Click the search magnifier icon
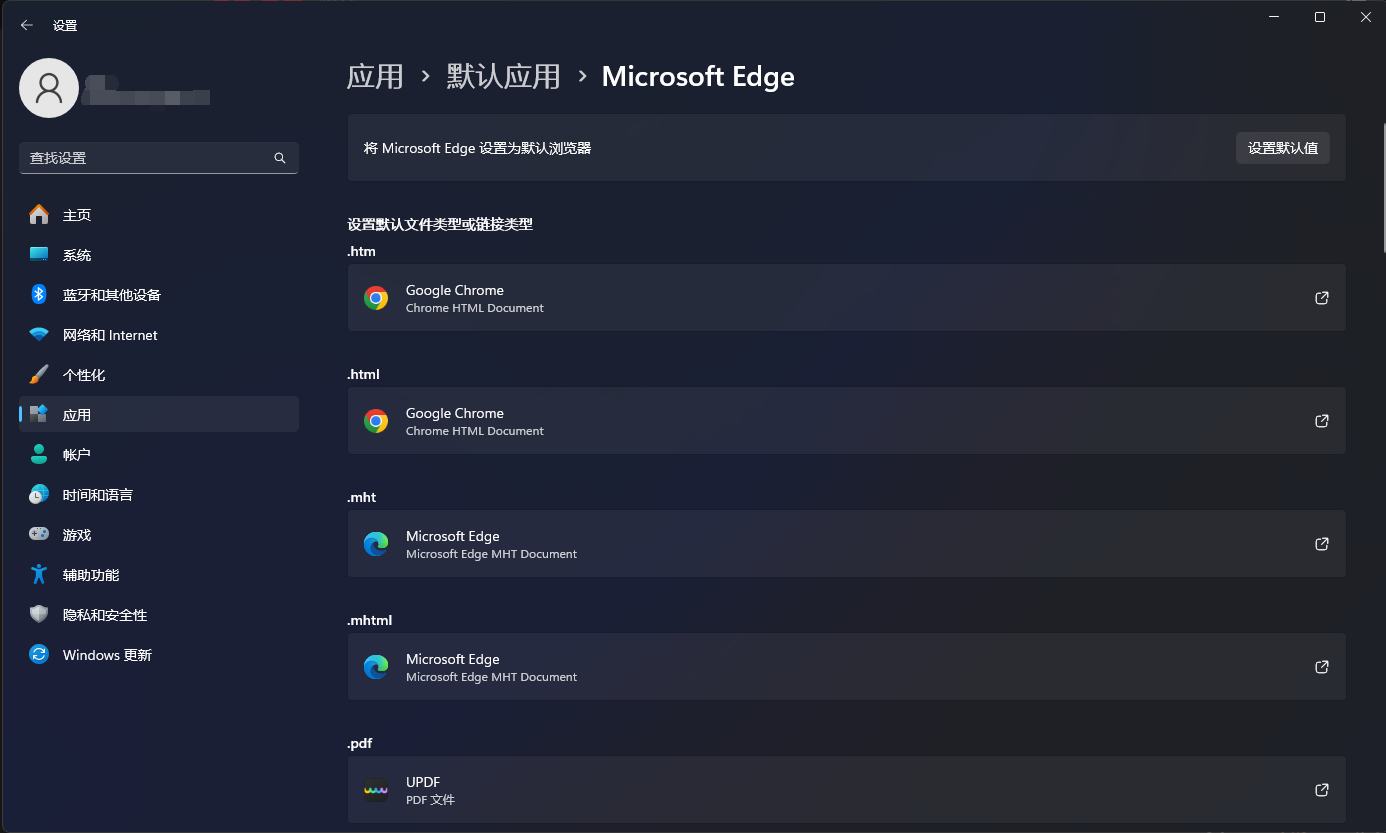The image size is (1386, 833). click(280, 158)
